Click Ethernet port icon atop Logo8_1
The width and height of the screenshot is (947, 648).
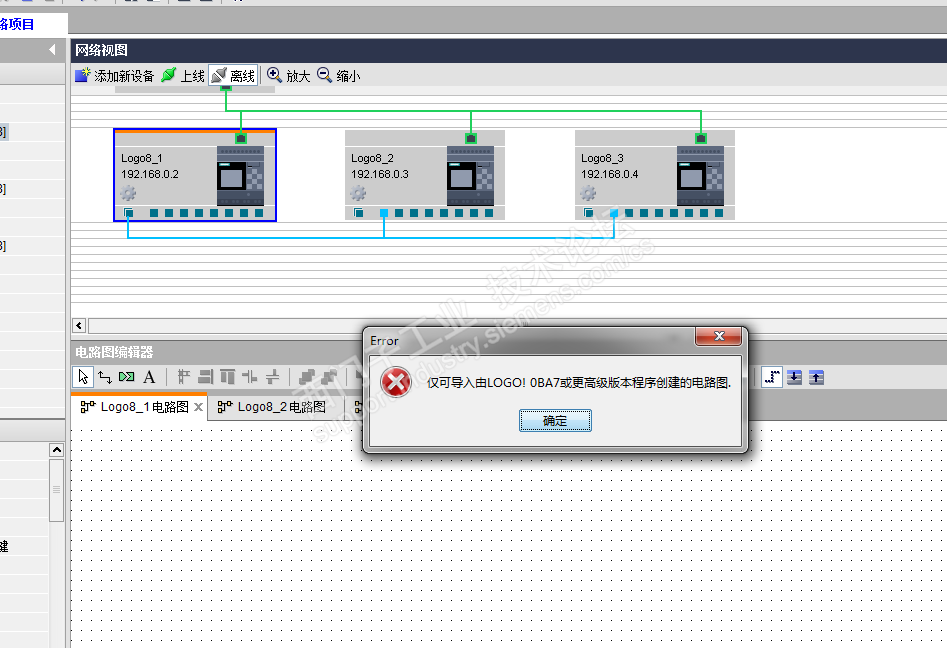pos(241,138)
